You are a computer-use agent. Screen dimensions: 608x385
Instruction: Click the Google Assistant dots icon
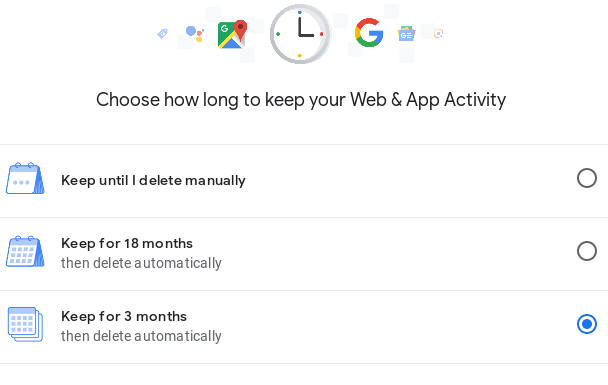click(195, 34)
